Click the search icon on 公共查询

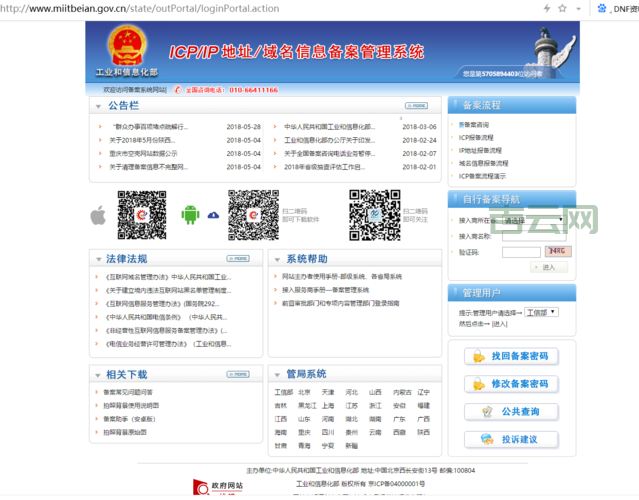(x=487, y=412)
